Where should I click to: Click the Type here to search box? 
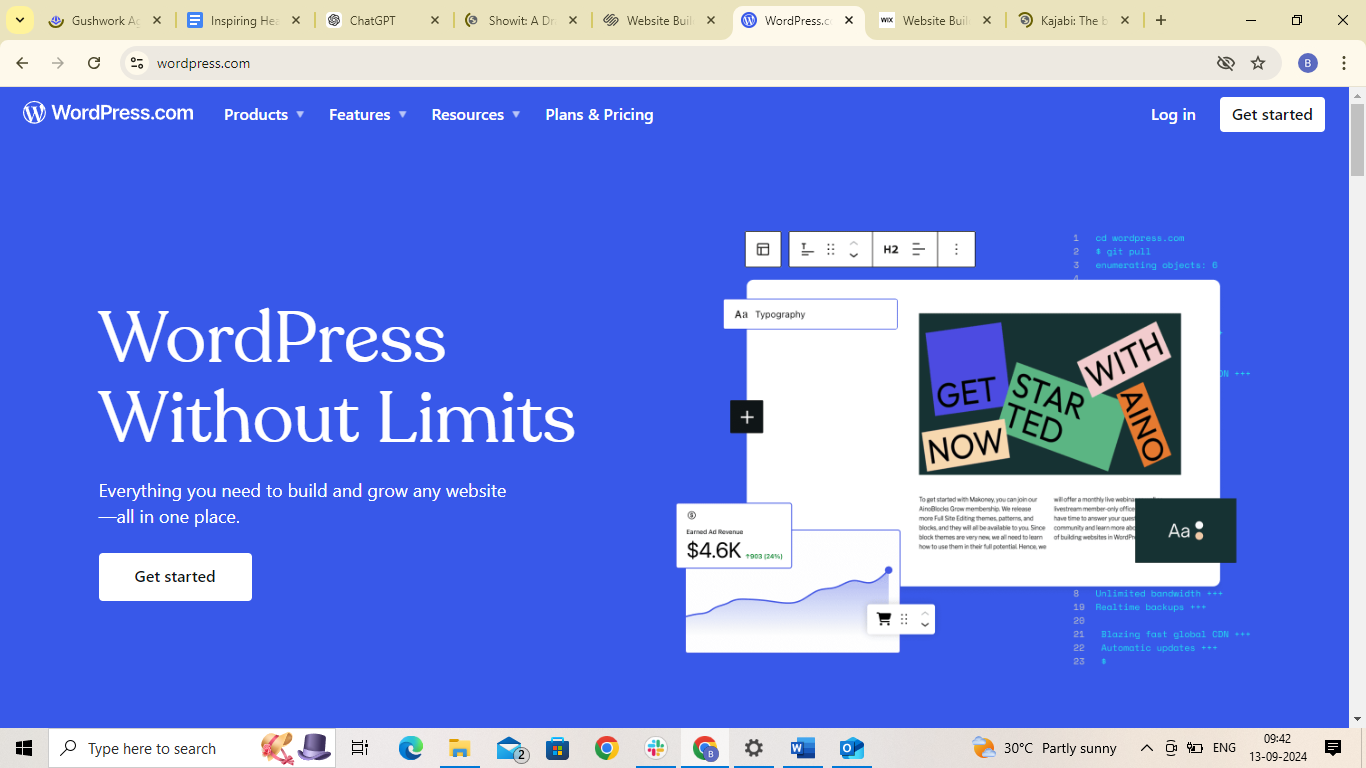click(190, 748)
